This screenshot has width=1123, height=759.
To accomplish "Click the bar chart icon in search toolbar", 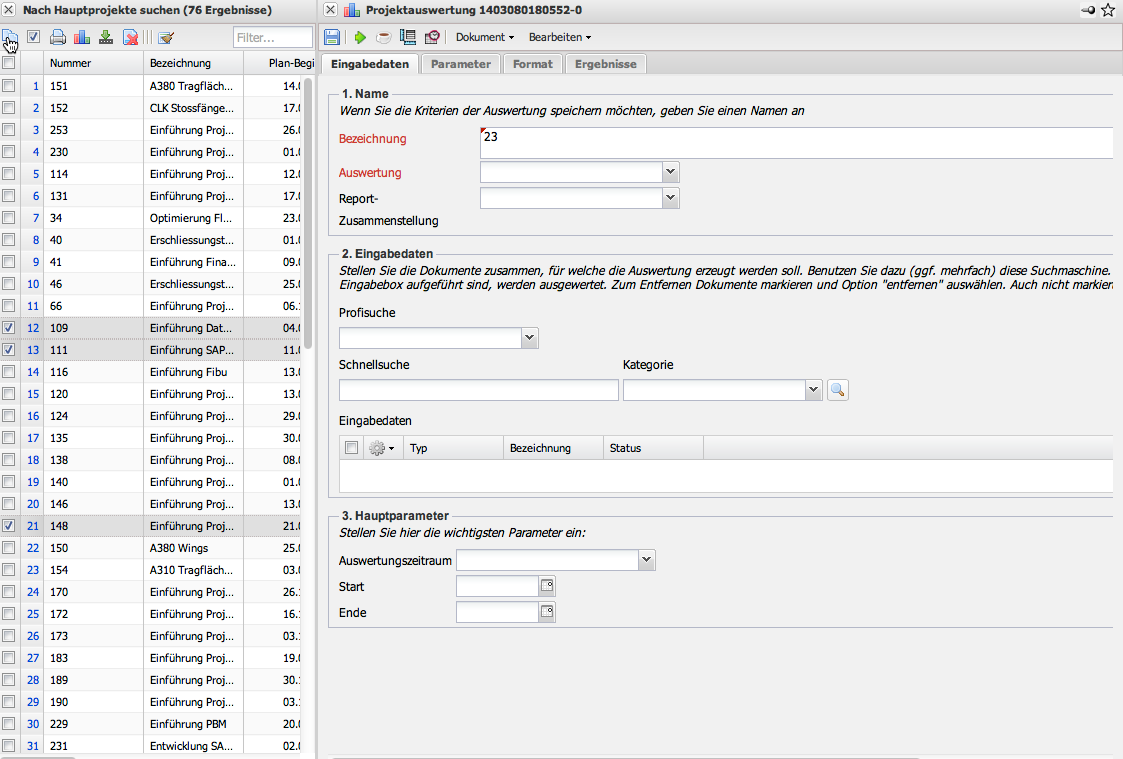I will click(x=82, y=38).
